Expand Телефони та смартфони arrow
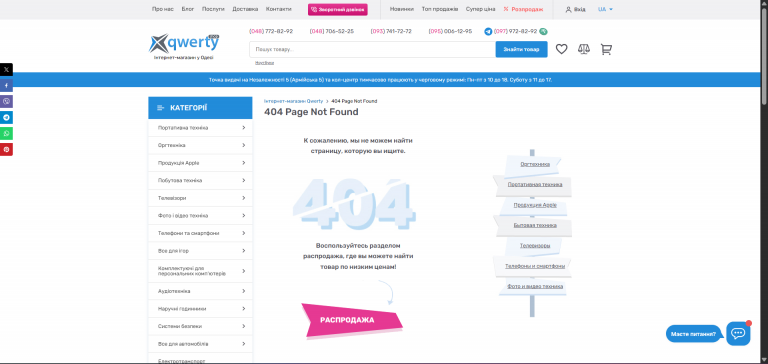Image resolution: width=768 pixels, height=364 pixels. pos(243,233)
